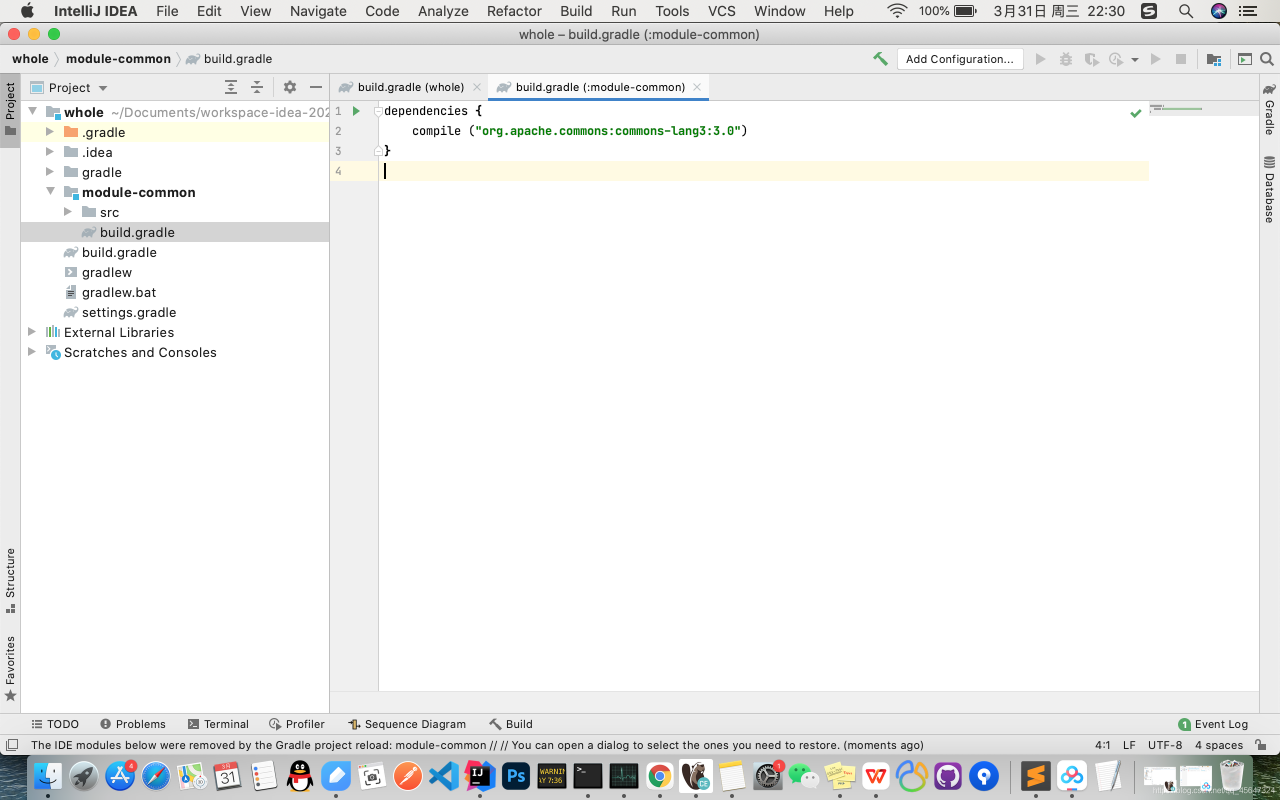This screenshot has width=1280, height=800.
Task: Click the Add Configuration button
Action: [x=959, y=59]
